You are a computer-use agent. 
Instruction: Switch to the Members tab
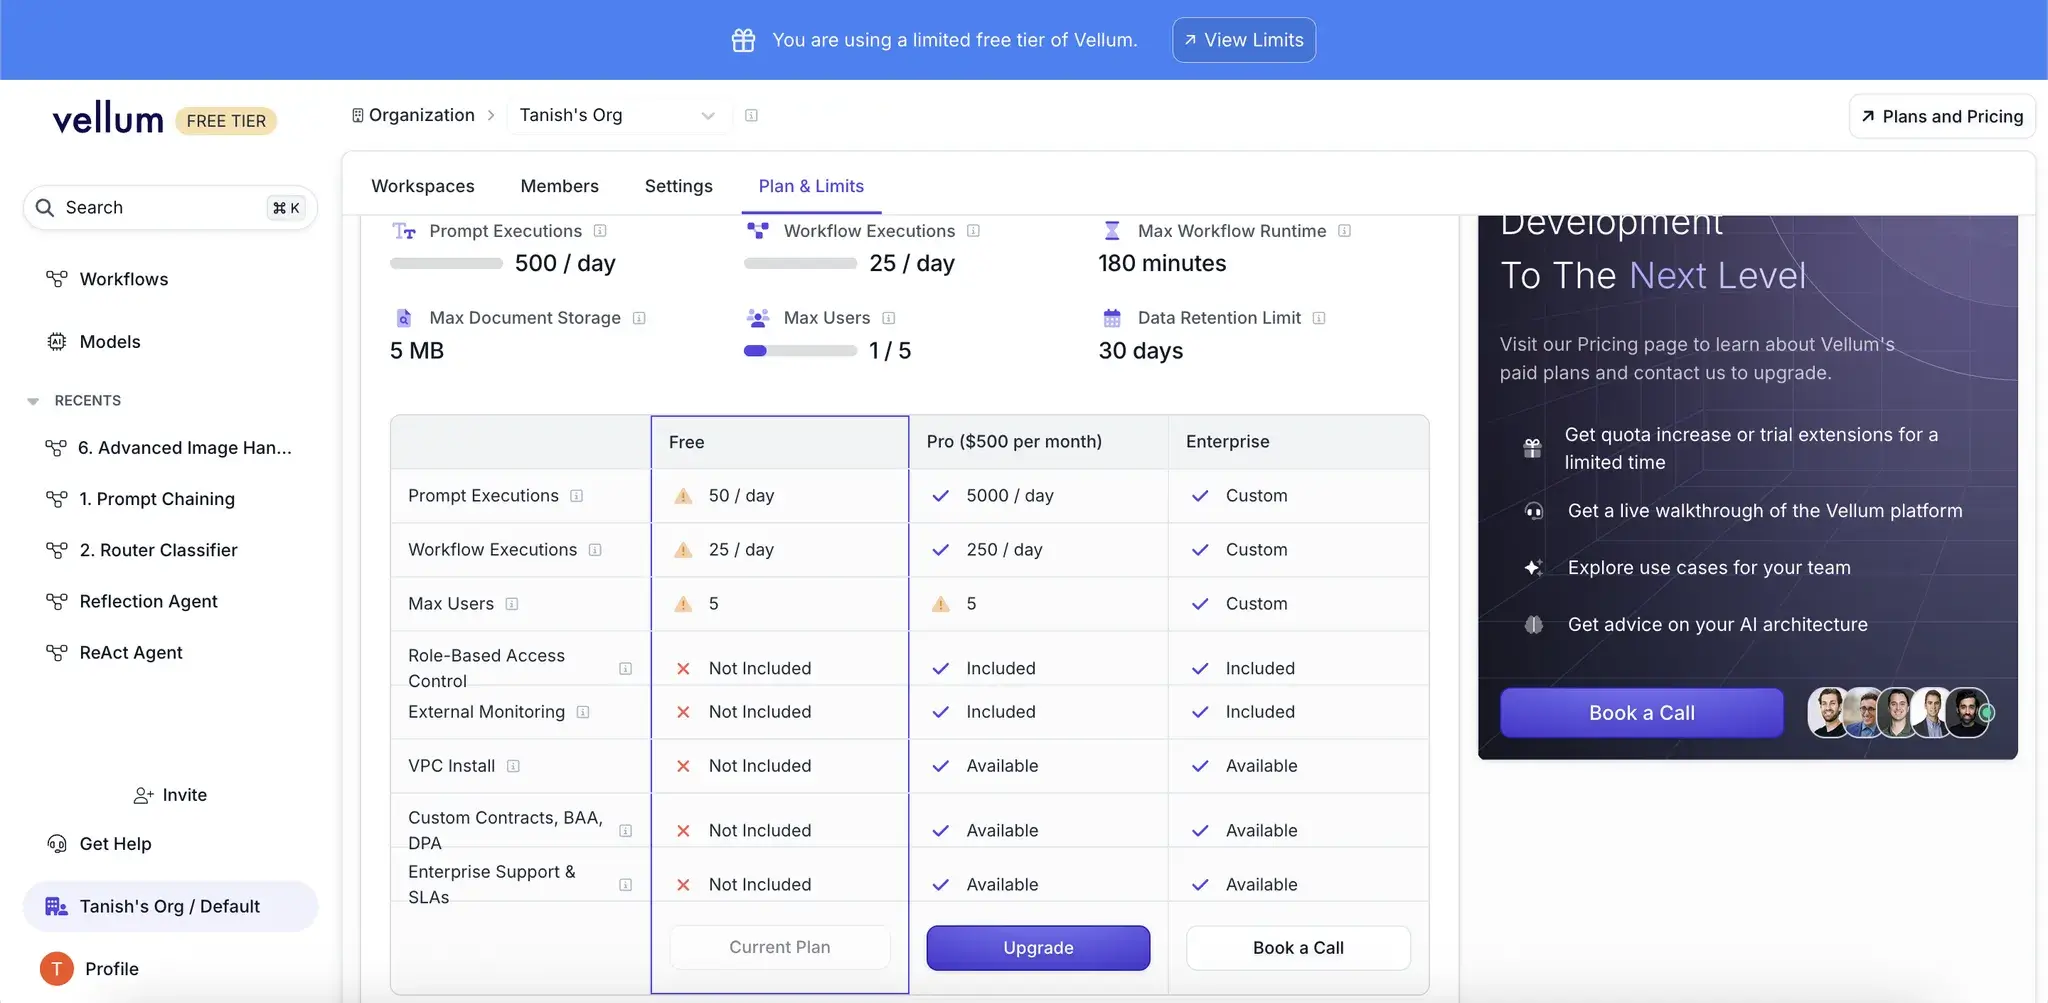click(x=559, y=186)
